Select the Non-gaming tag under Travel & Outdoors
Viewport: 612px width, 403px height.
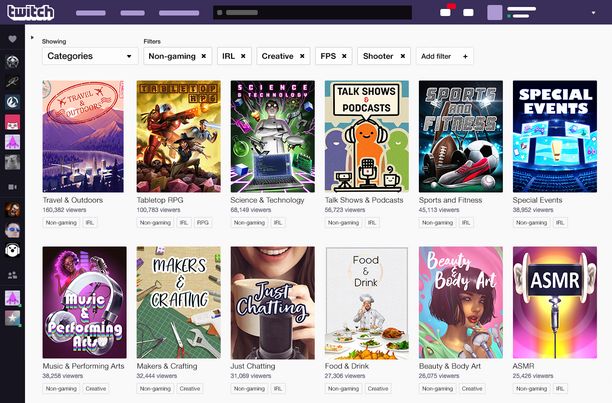(x=61, y=223)
